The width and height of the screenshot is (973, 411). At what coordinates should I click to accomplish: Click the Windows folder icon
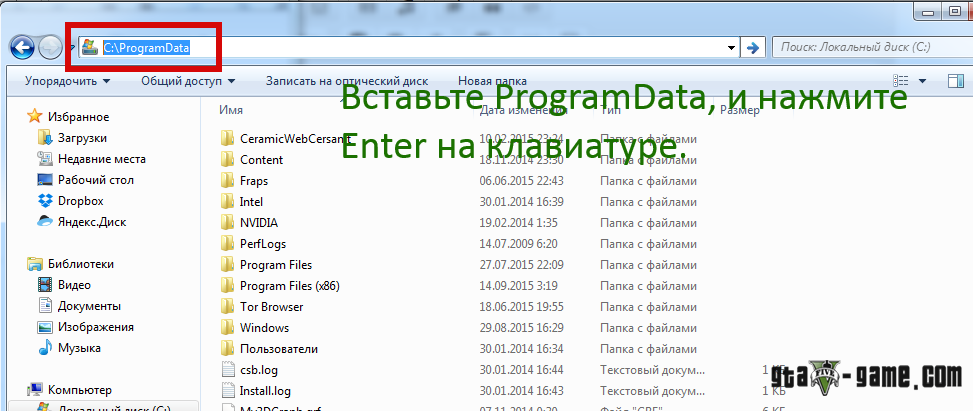[227, 328]
